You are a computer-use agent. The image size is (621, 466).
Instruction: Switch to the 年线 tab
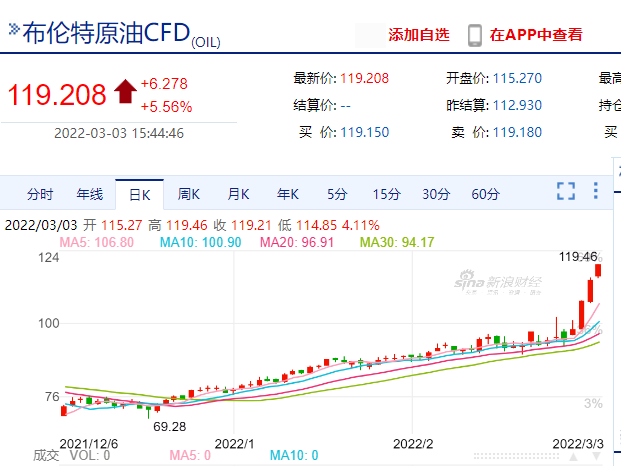pos(90,194)
